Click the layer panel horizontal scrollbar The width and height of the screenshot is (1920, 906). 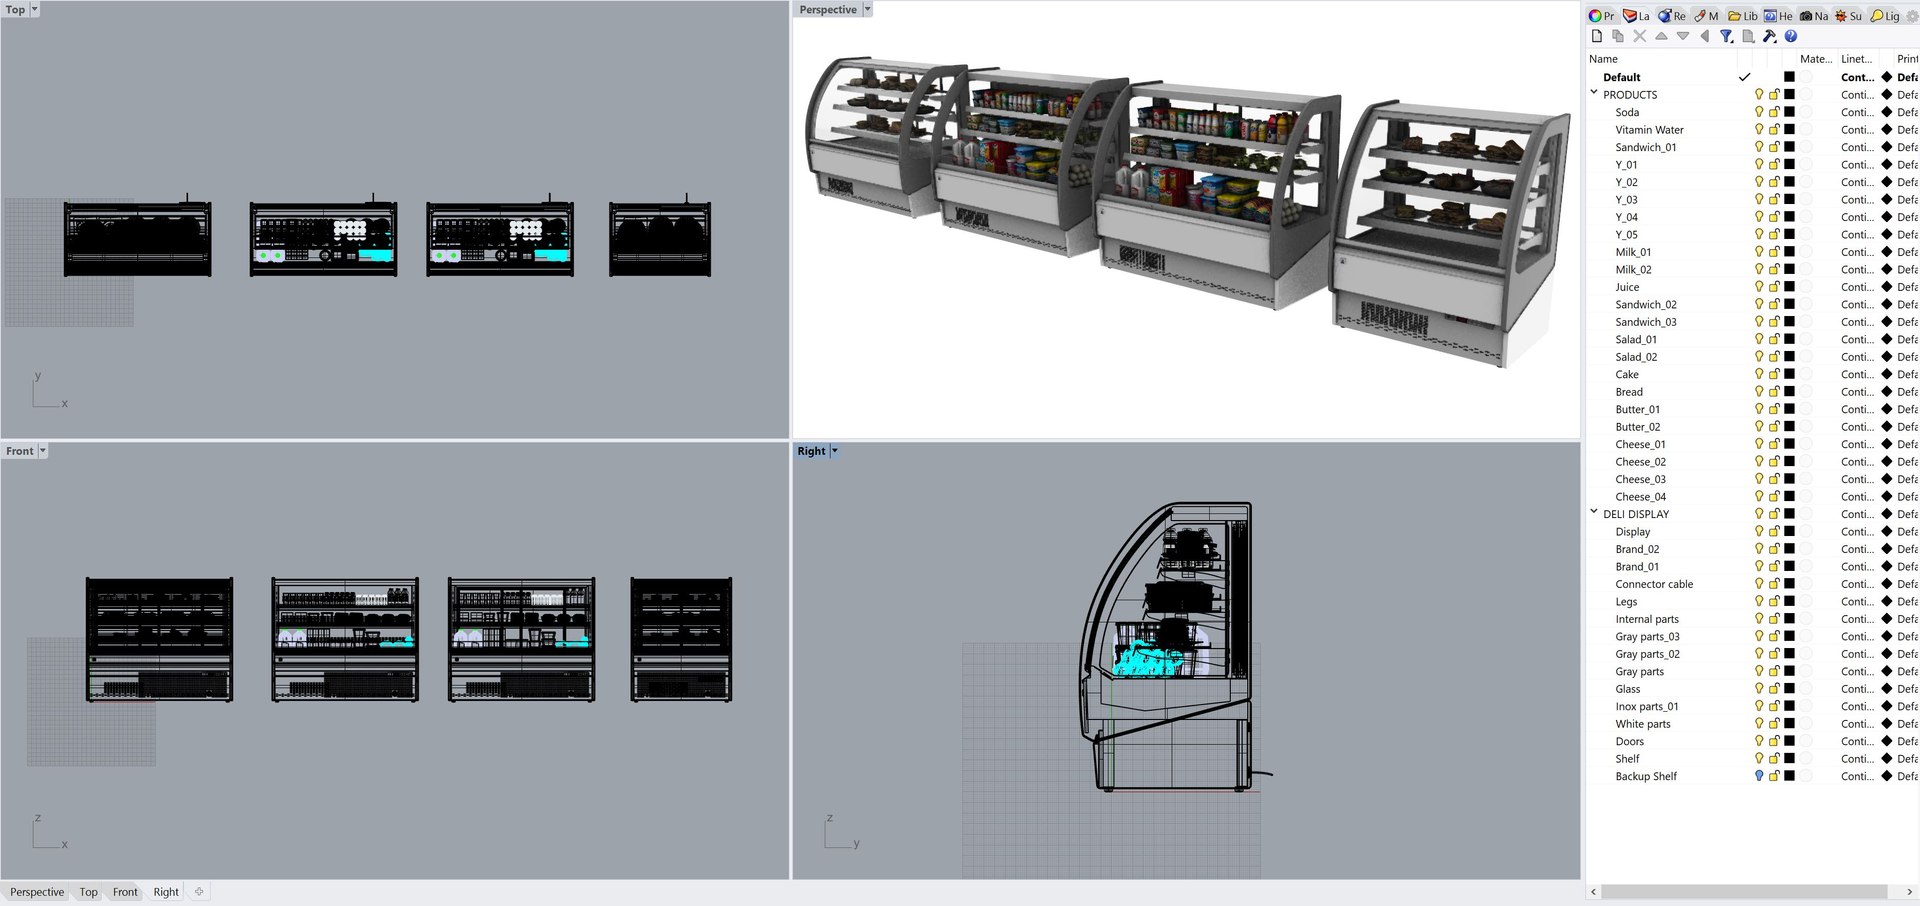coord(1744,891)
